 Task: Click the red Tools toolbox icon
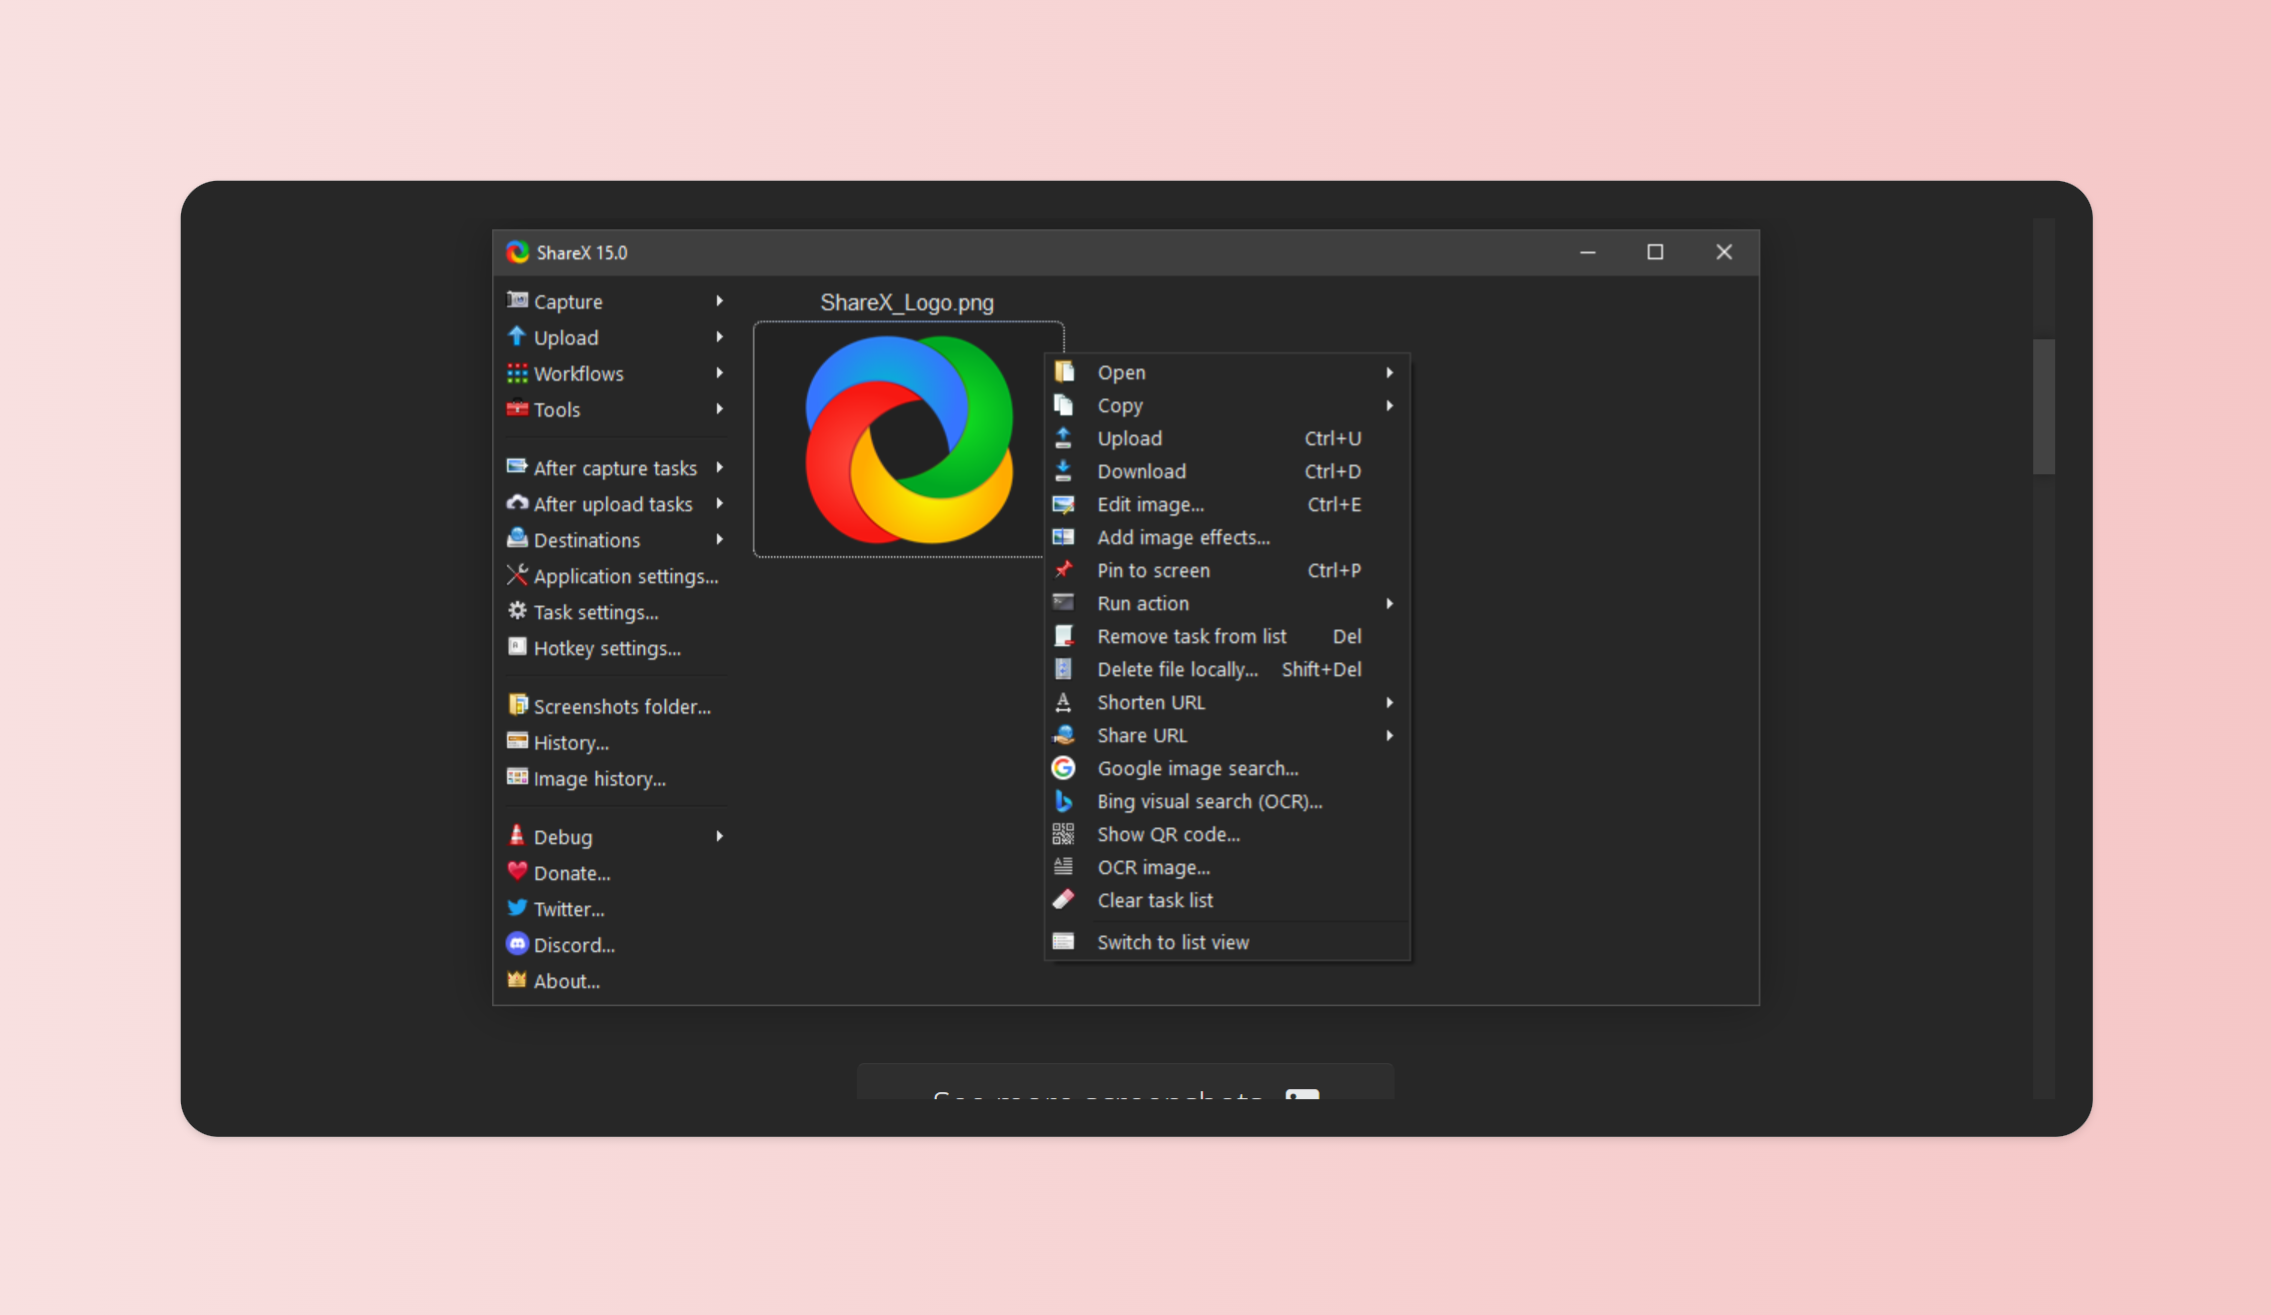click(x=517, y=408)
